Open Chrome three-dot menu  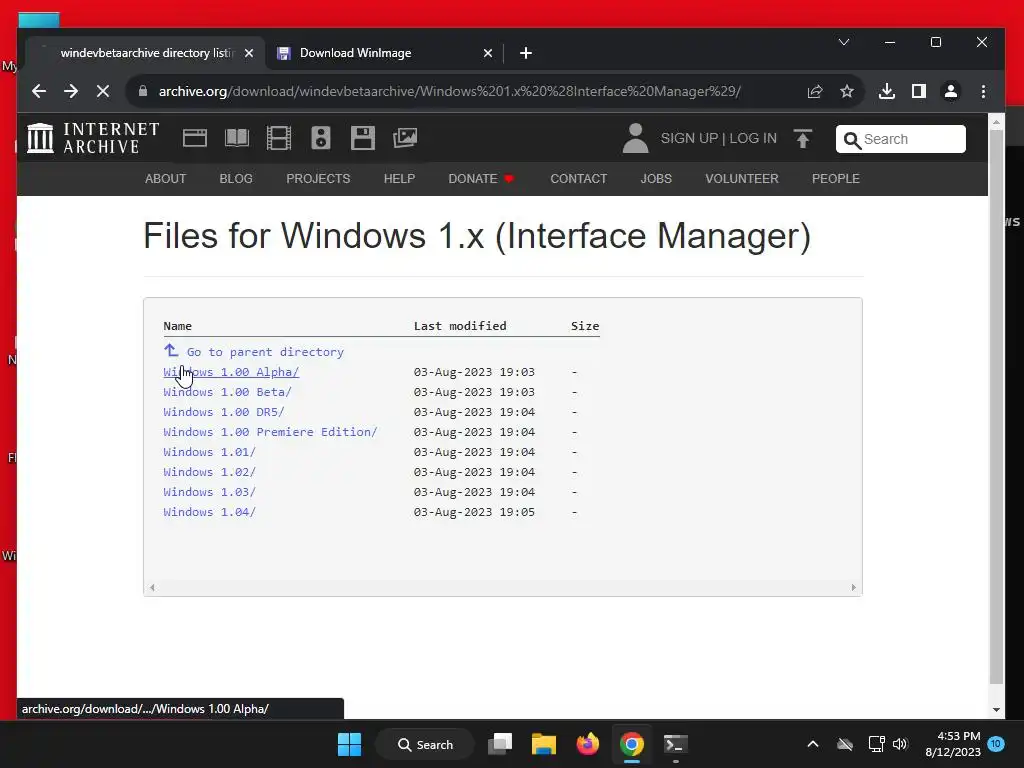coord(984,91)
